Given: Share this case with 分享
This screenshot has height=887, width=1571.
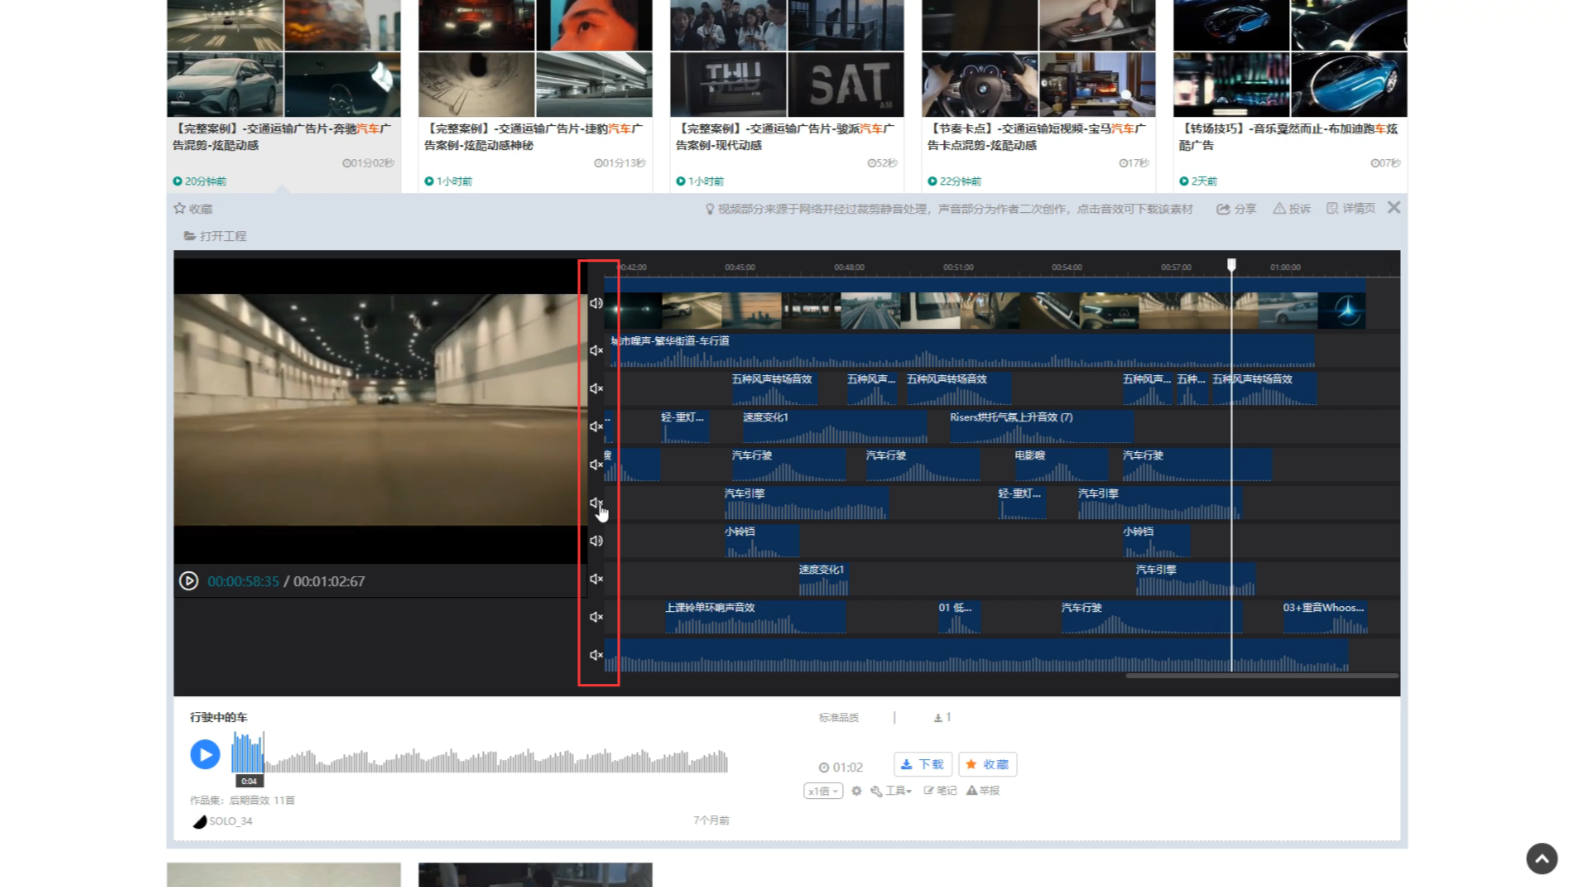Looking at the screenshot, I should point(1236,209).
